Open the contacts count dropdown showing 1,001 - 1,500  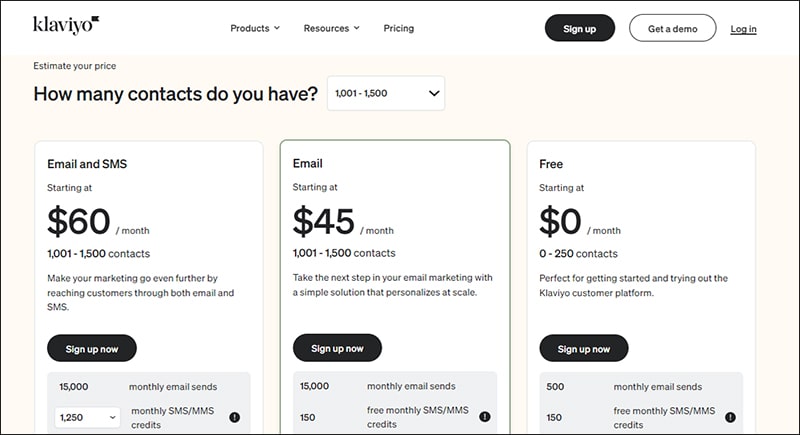tap(386, 93)
